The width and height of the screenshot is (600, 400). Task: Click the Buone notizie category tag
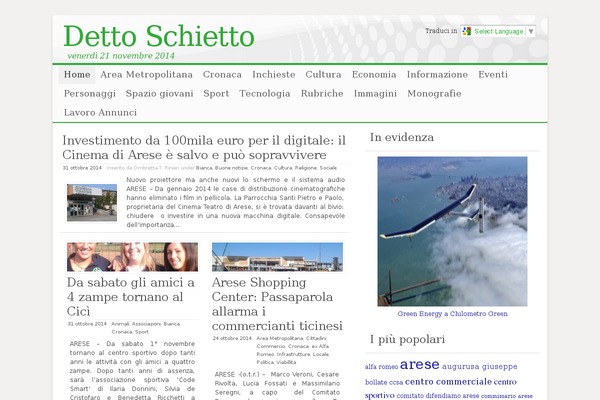[x=231, y=168]
